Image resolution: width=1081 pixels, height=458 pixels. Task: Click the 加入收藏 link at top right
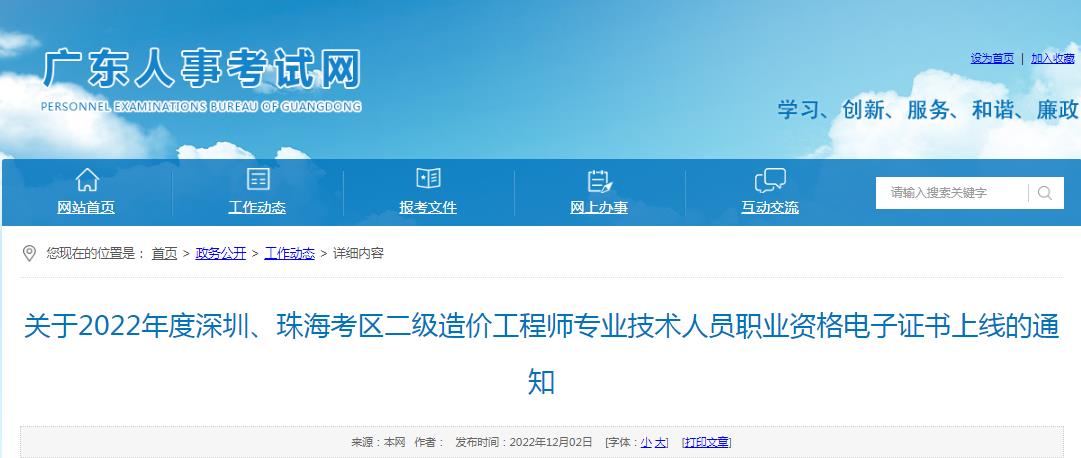click(x=1053, y=58)
